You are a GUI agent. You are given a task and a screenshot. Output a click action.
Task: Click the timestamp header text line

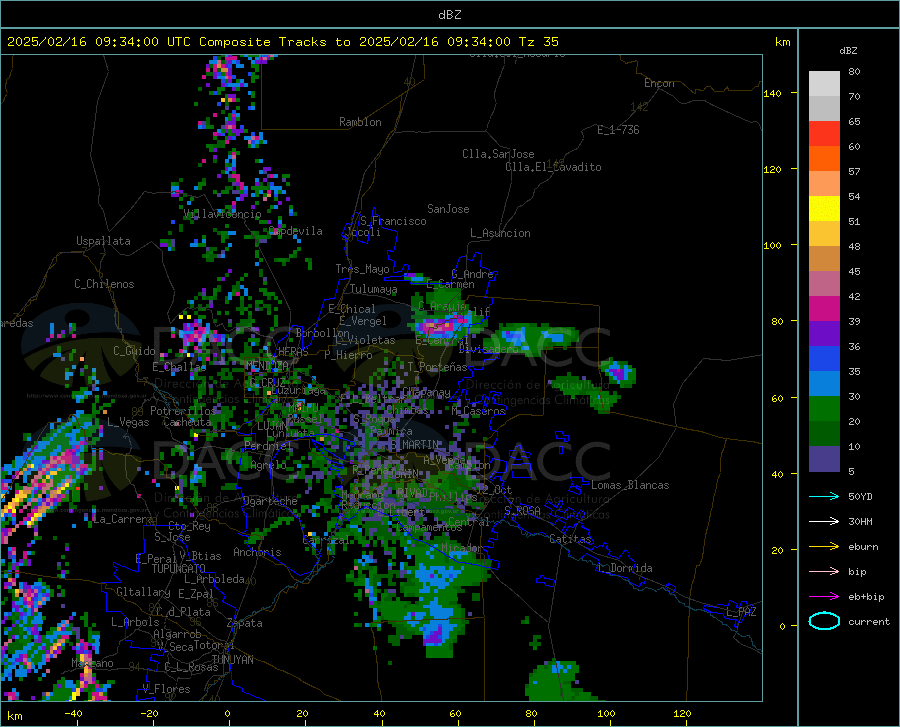click(282, 42)
